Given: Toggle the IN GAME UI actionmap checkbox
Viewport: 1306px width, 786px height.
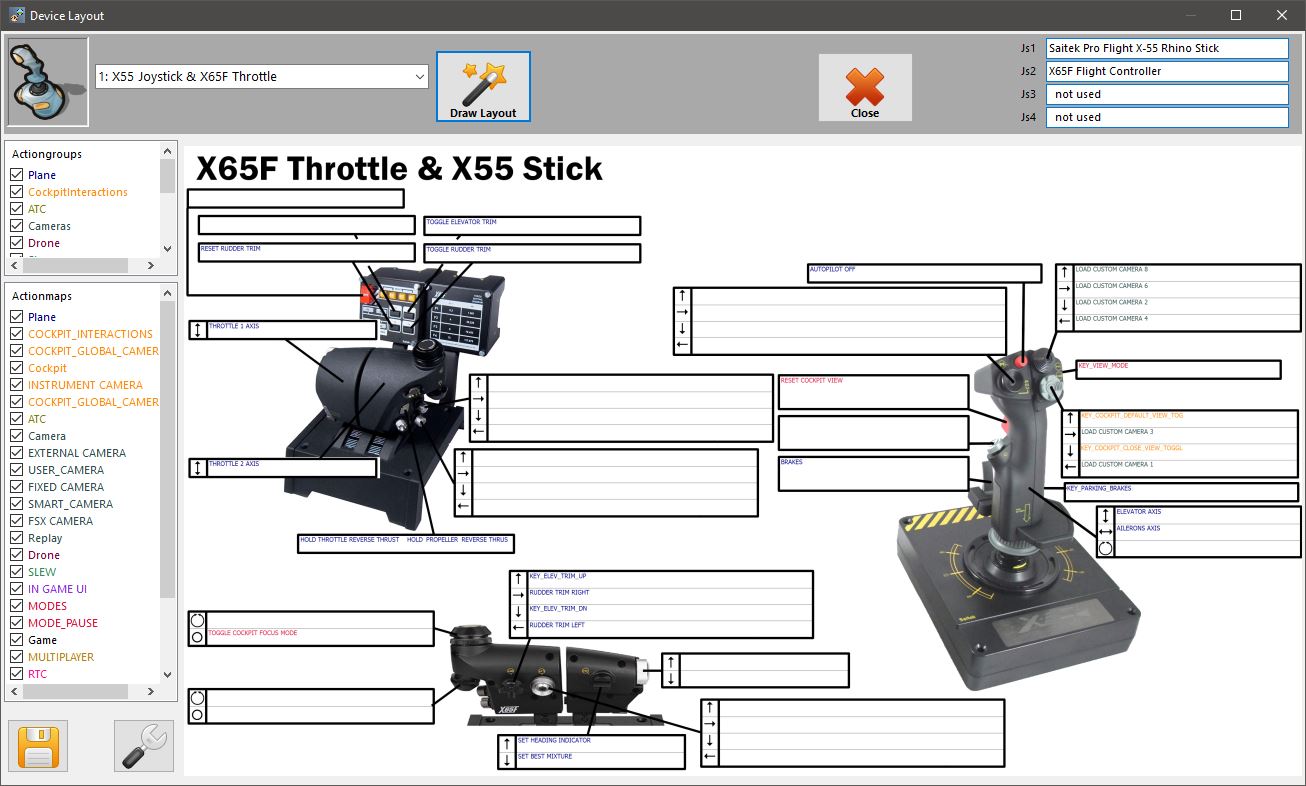Looking at the screenshot, I should click(x=17, y=589).
